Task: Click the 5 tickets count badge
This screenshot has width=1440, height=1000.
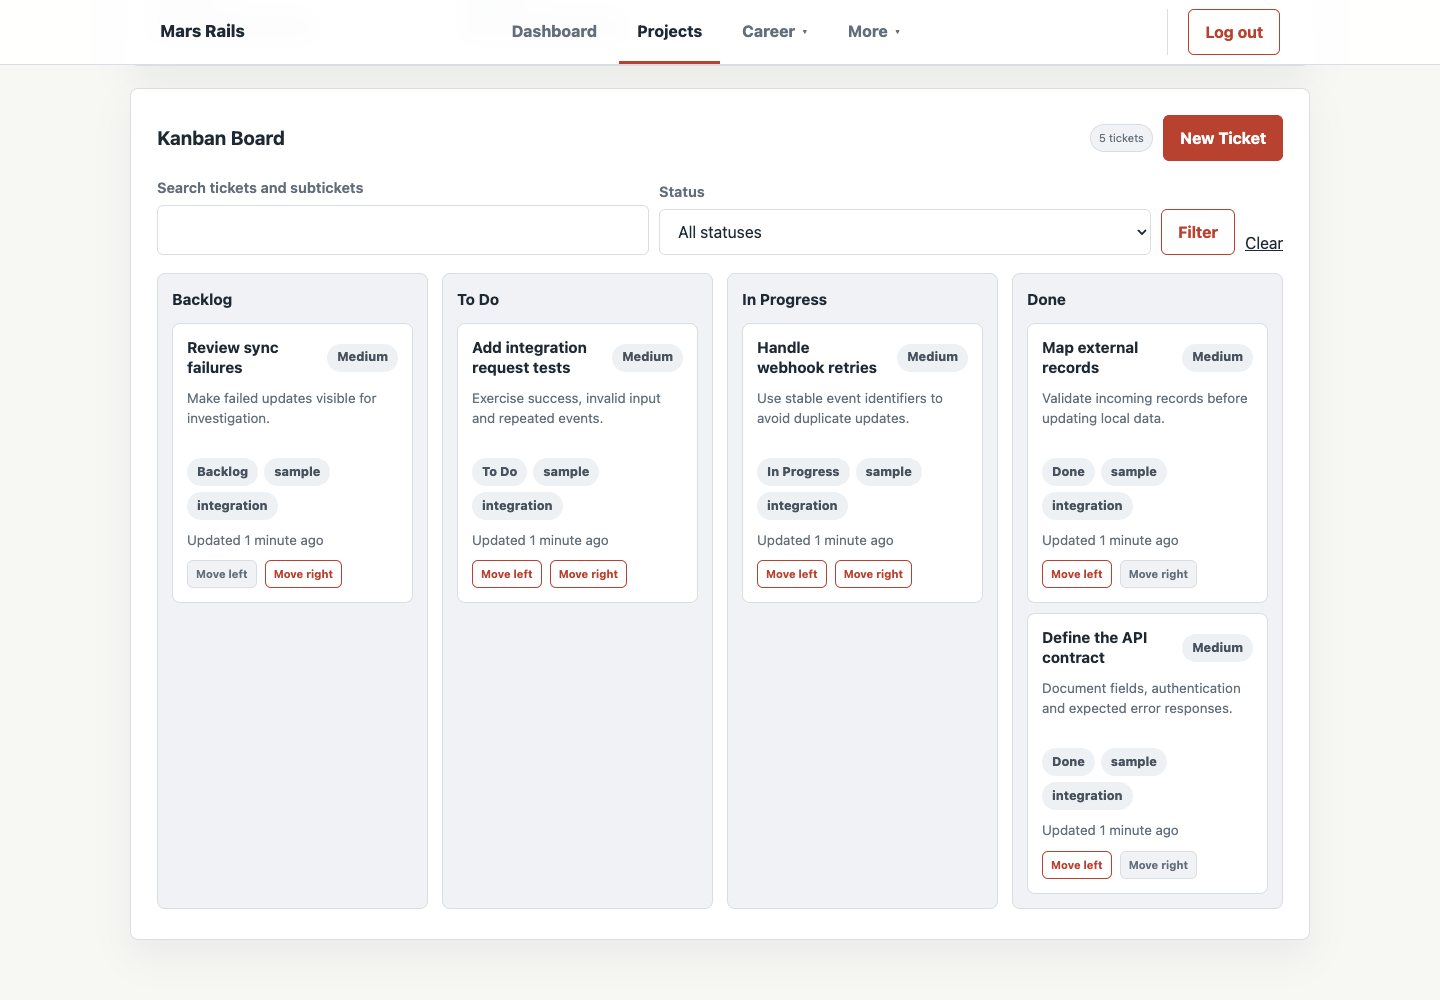Action: pyautogui.click(x=1121, y=138)
